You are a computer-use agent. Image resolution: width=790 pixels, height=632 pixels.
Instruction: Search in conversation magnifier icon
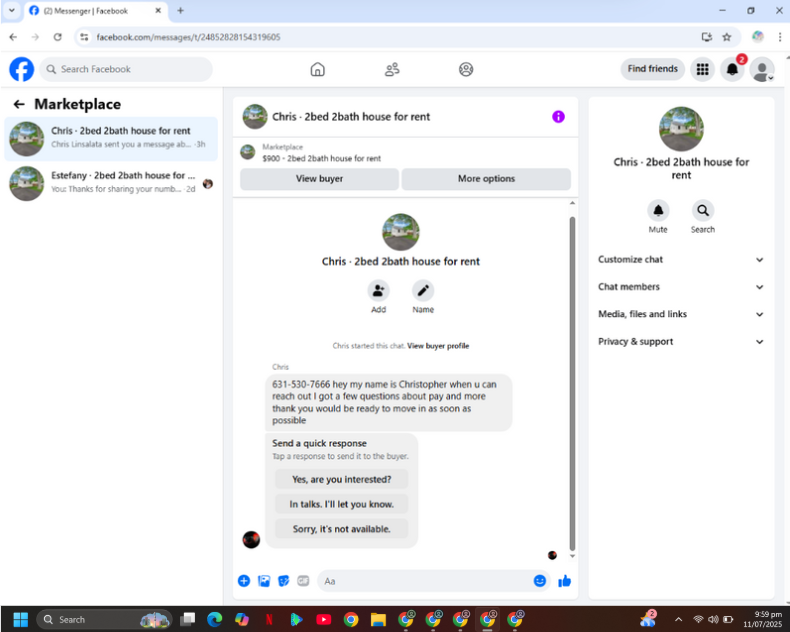coord(703,211)
